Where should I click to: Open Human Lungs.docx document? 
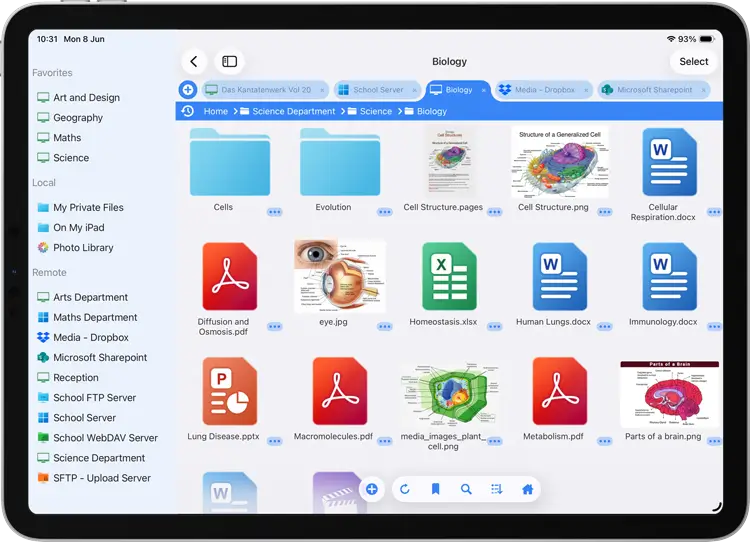coord(560,277)
